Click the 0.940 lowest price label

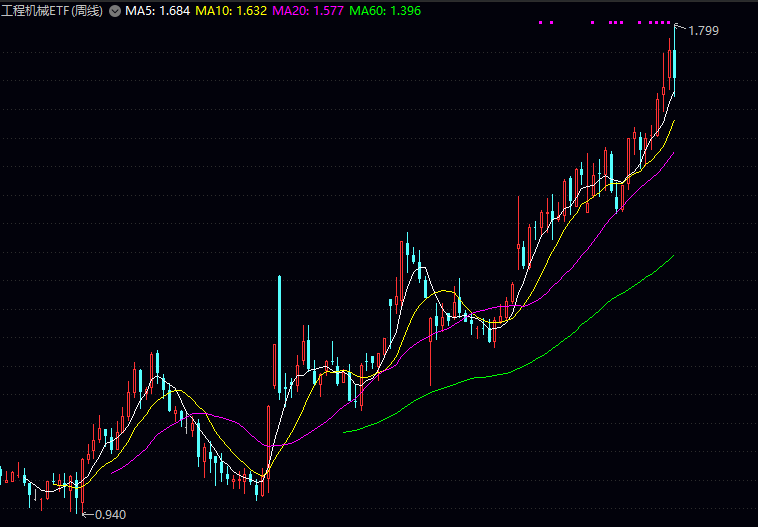pos(110,515)
